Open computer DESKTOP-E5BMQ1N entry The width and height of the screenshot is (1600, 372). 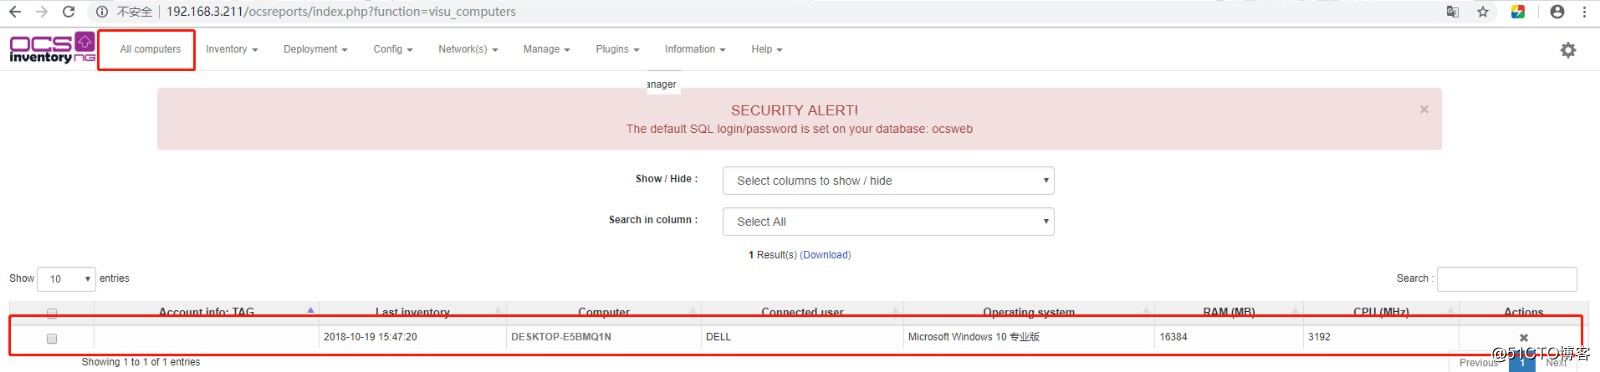(x=561, y=337)
